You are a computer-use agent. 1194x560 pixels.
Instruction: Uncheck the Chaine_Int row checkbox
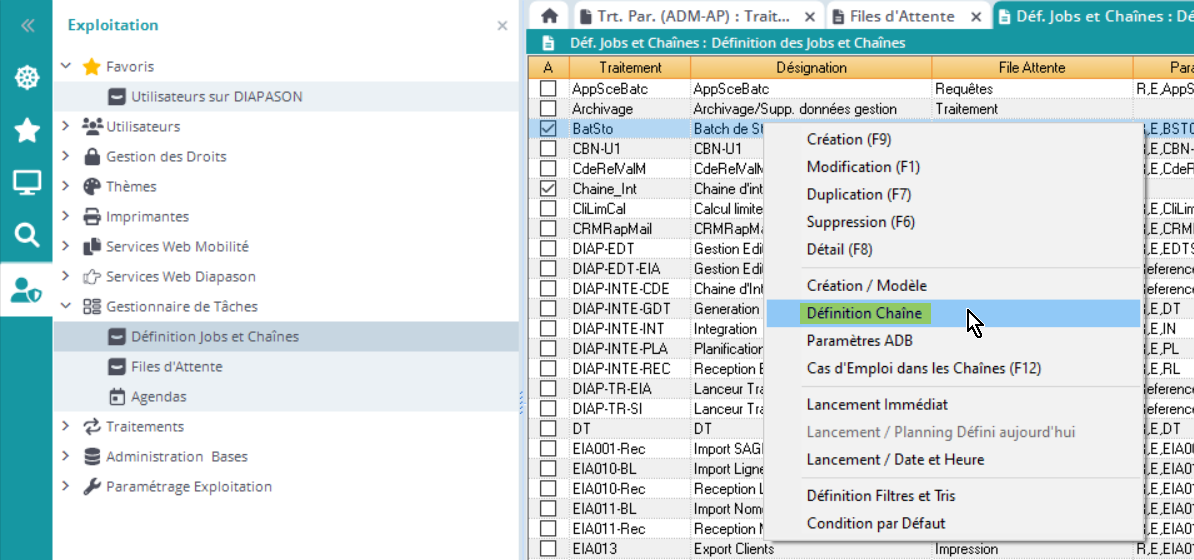pyautogui.click(x=548, y=189)
